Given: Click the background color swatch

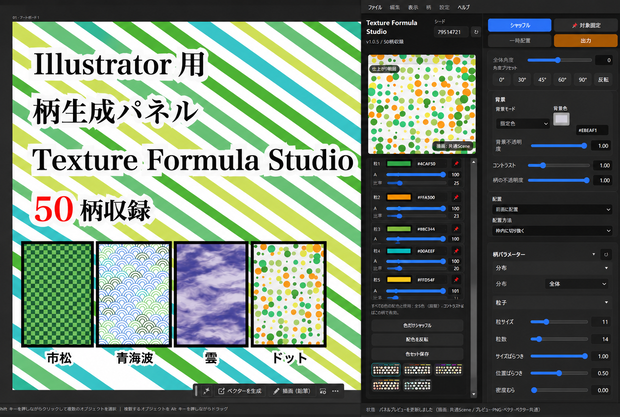Looking at the screenshot, I should click(x=561, y=119).
